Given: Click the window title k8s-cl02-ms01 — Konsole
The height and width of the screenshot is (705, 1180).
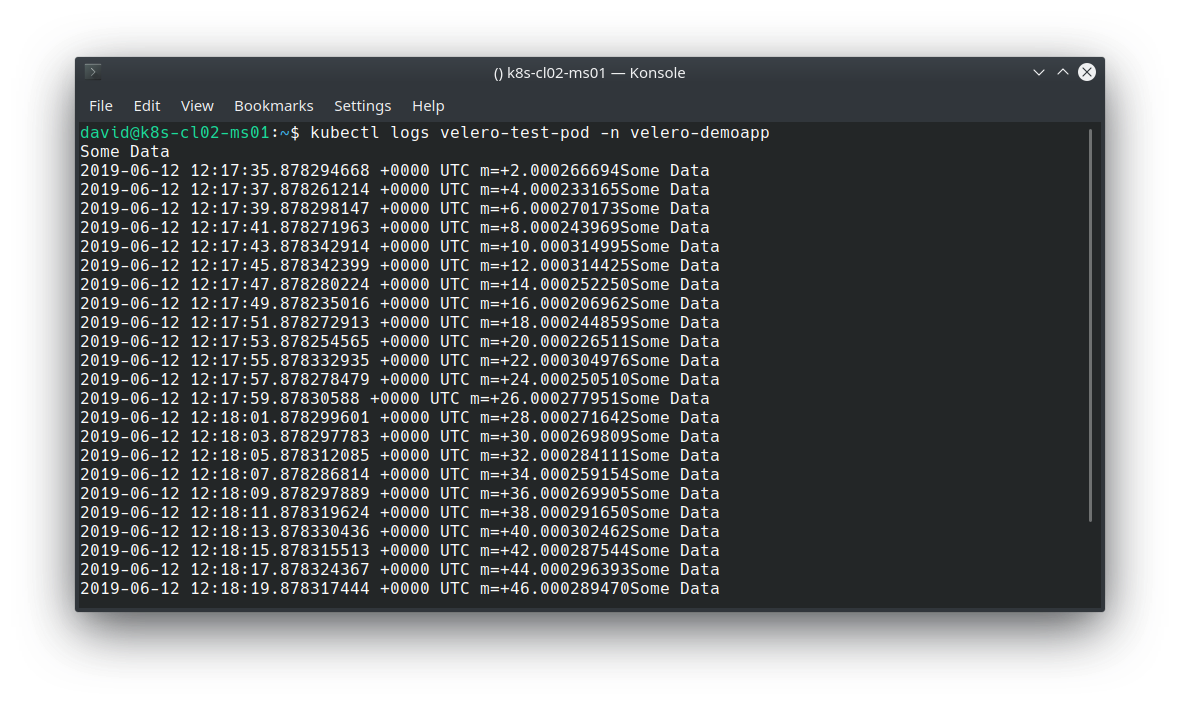Looking at the screenshot, I should (x=589, y=73).
